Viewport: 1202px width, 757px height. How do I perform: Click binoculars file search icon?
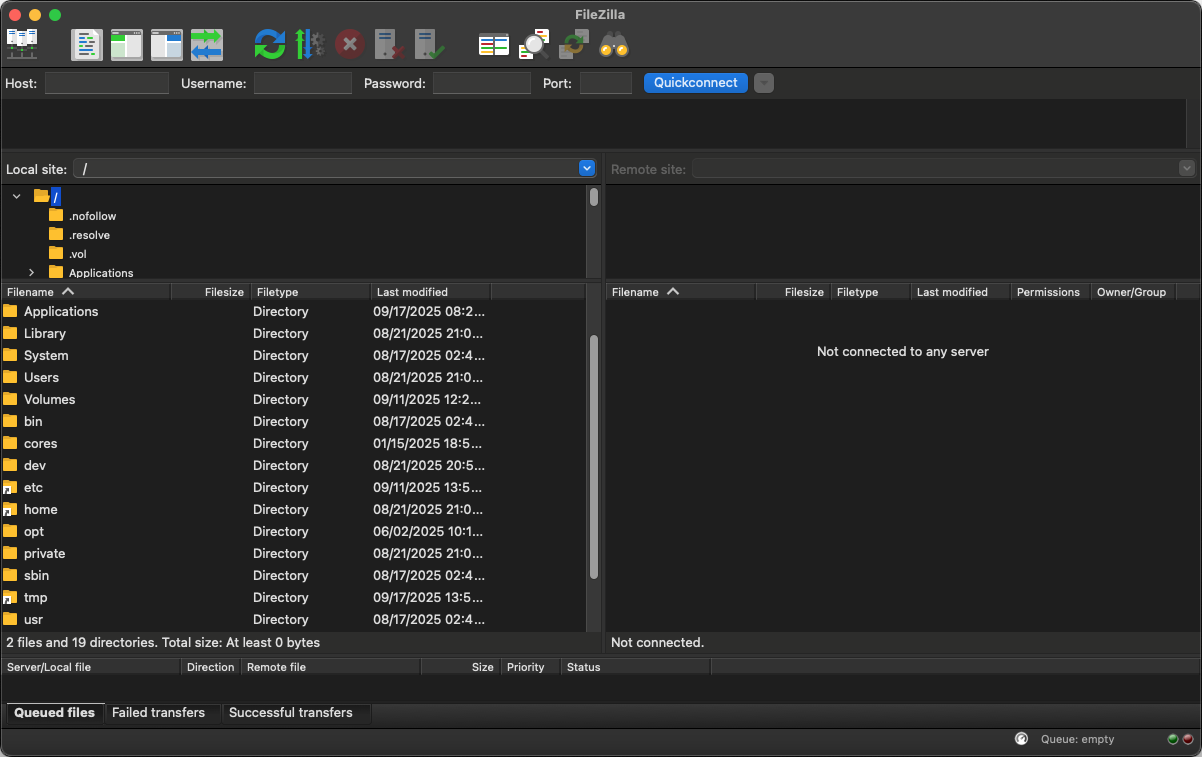(613, 44)
